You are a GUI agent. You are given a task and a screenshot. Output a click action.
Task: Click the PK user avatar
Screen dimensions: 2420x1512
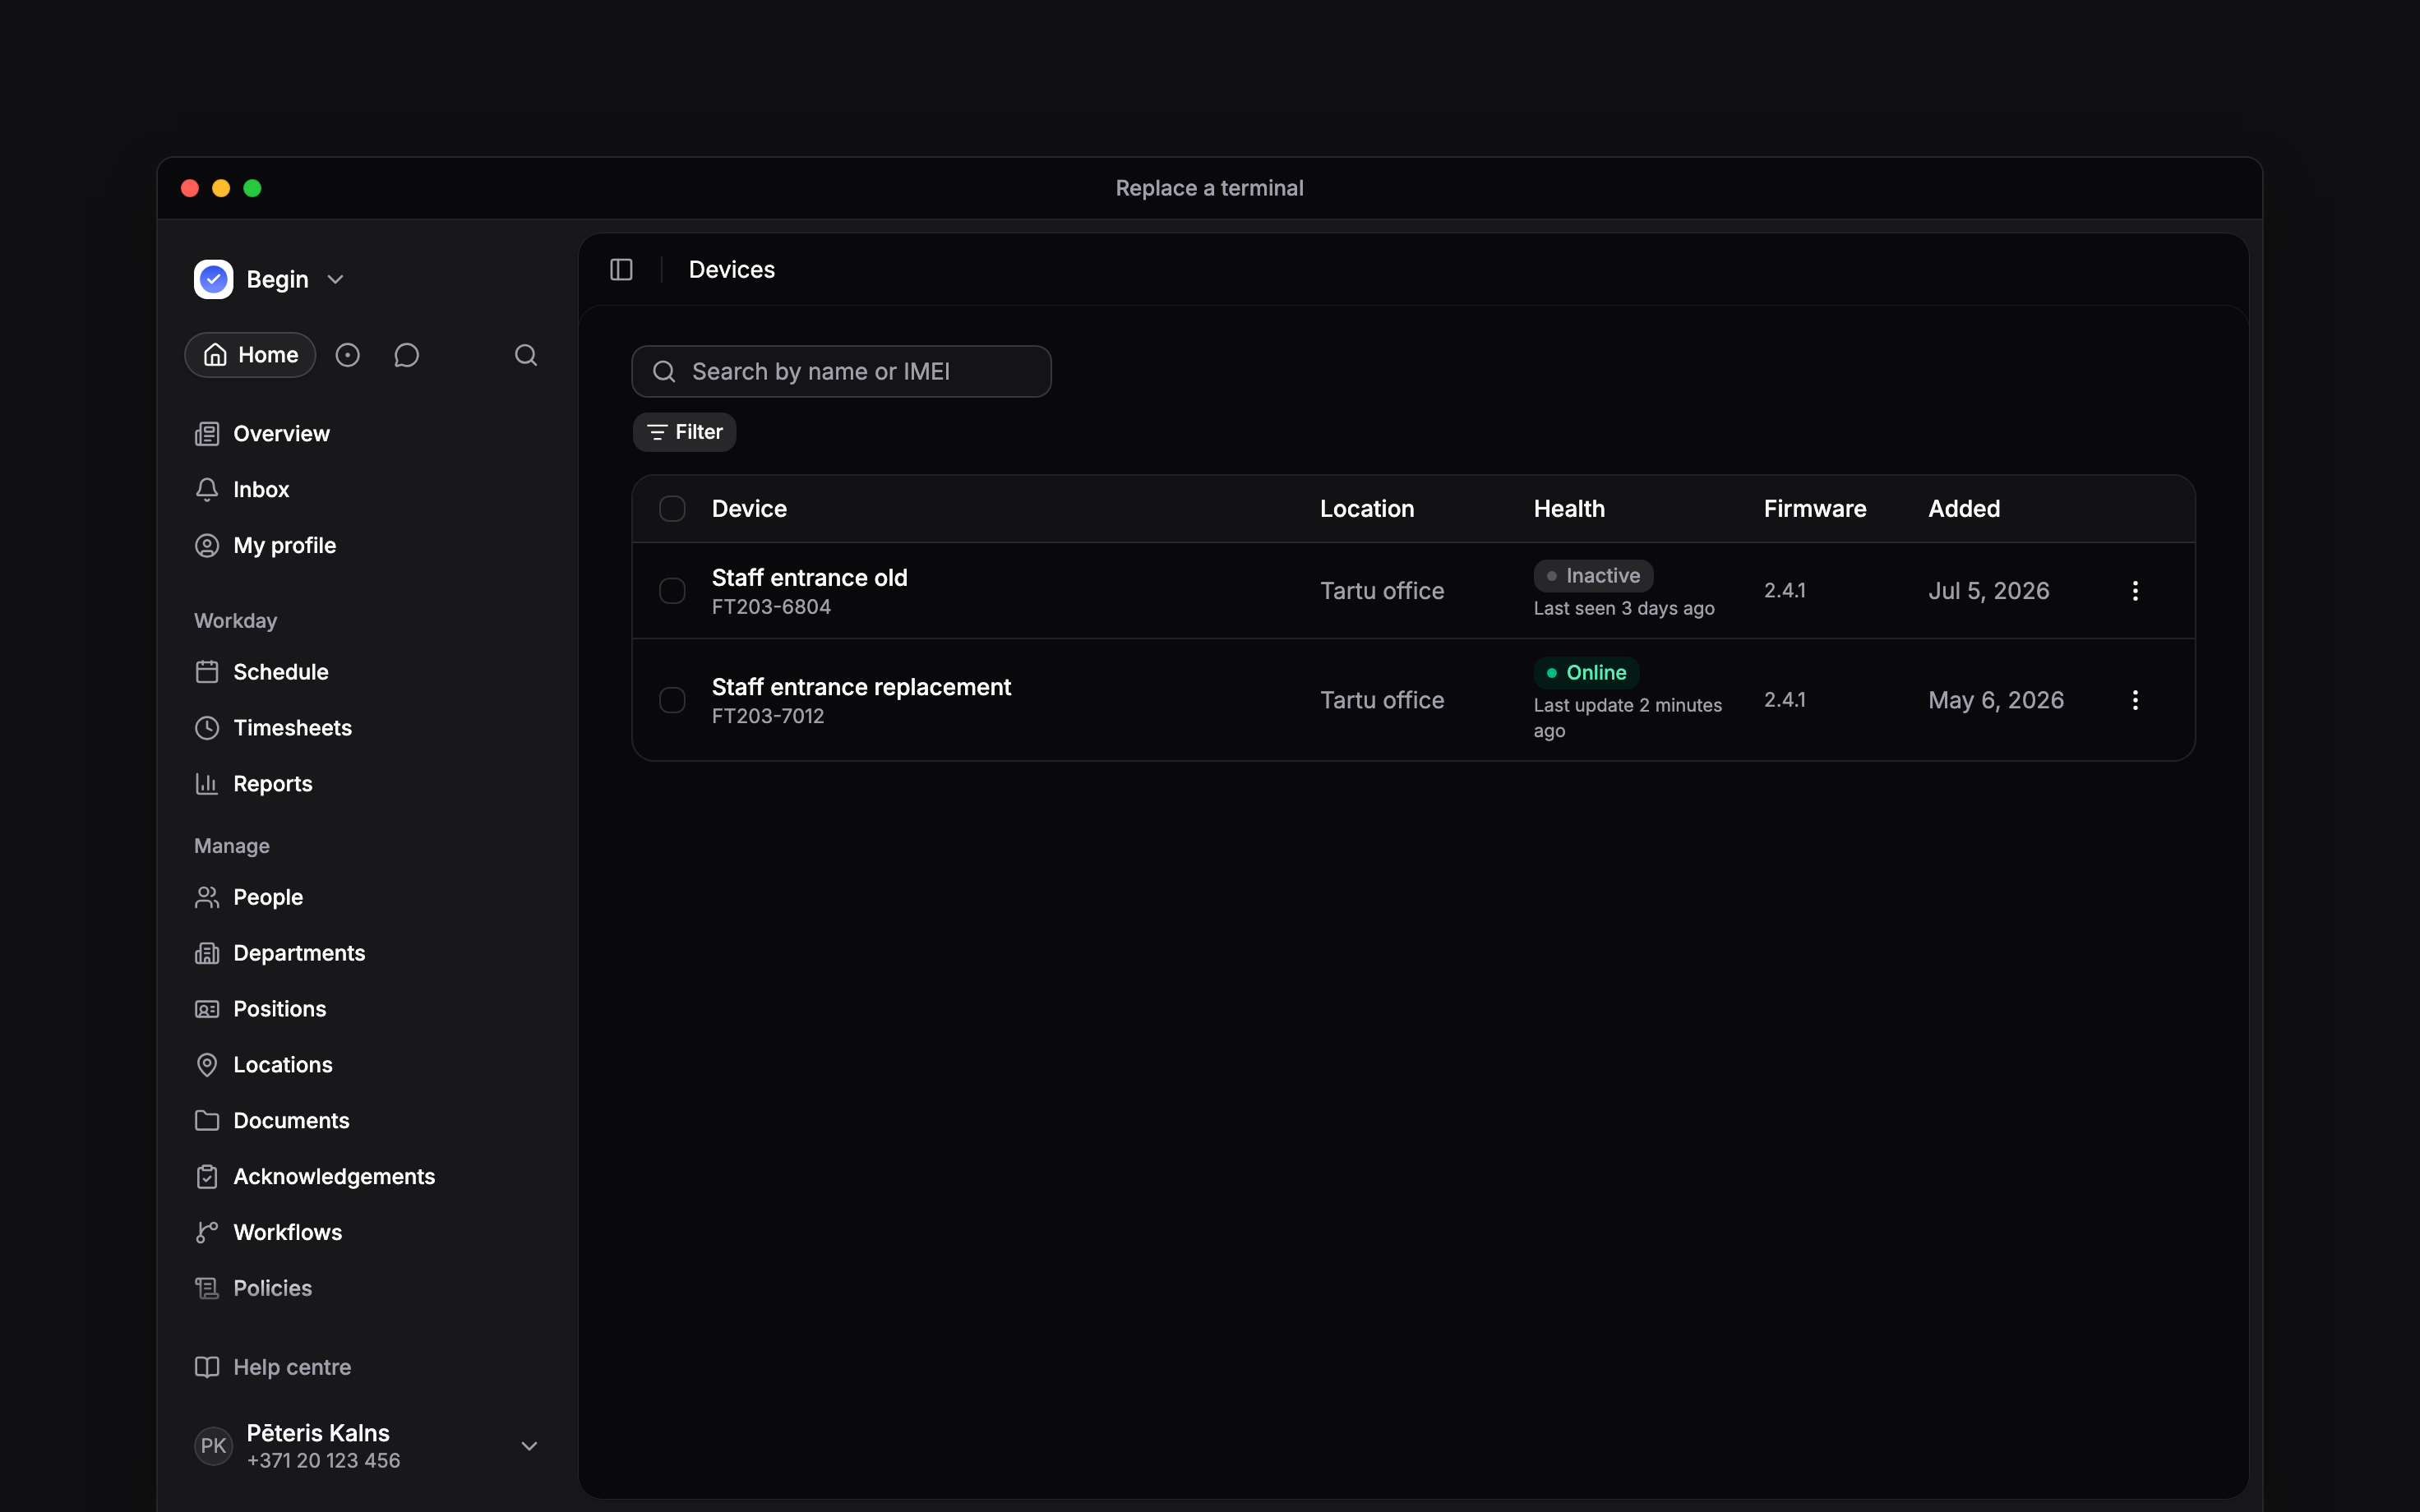coord(213,1446)
